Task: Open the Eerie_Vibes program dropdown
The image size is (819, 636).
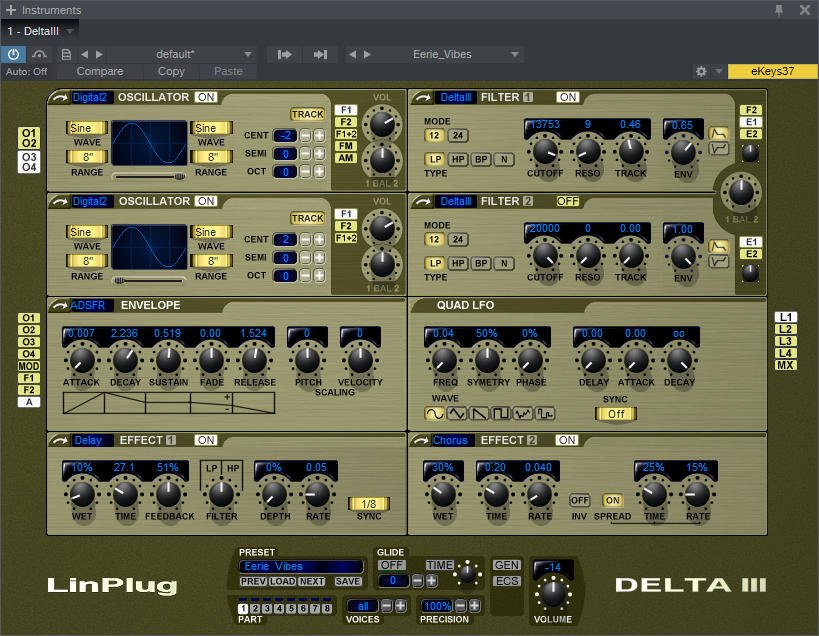Action: (x=514, y=54)
